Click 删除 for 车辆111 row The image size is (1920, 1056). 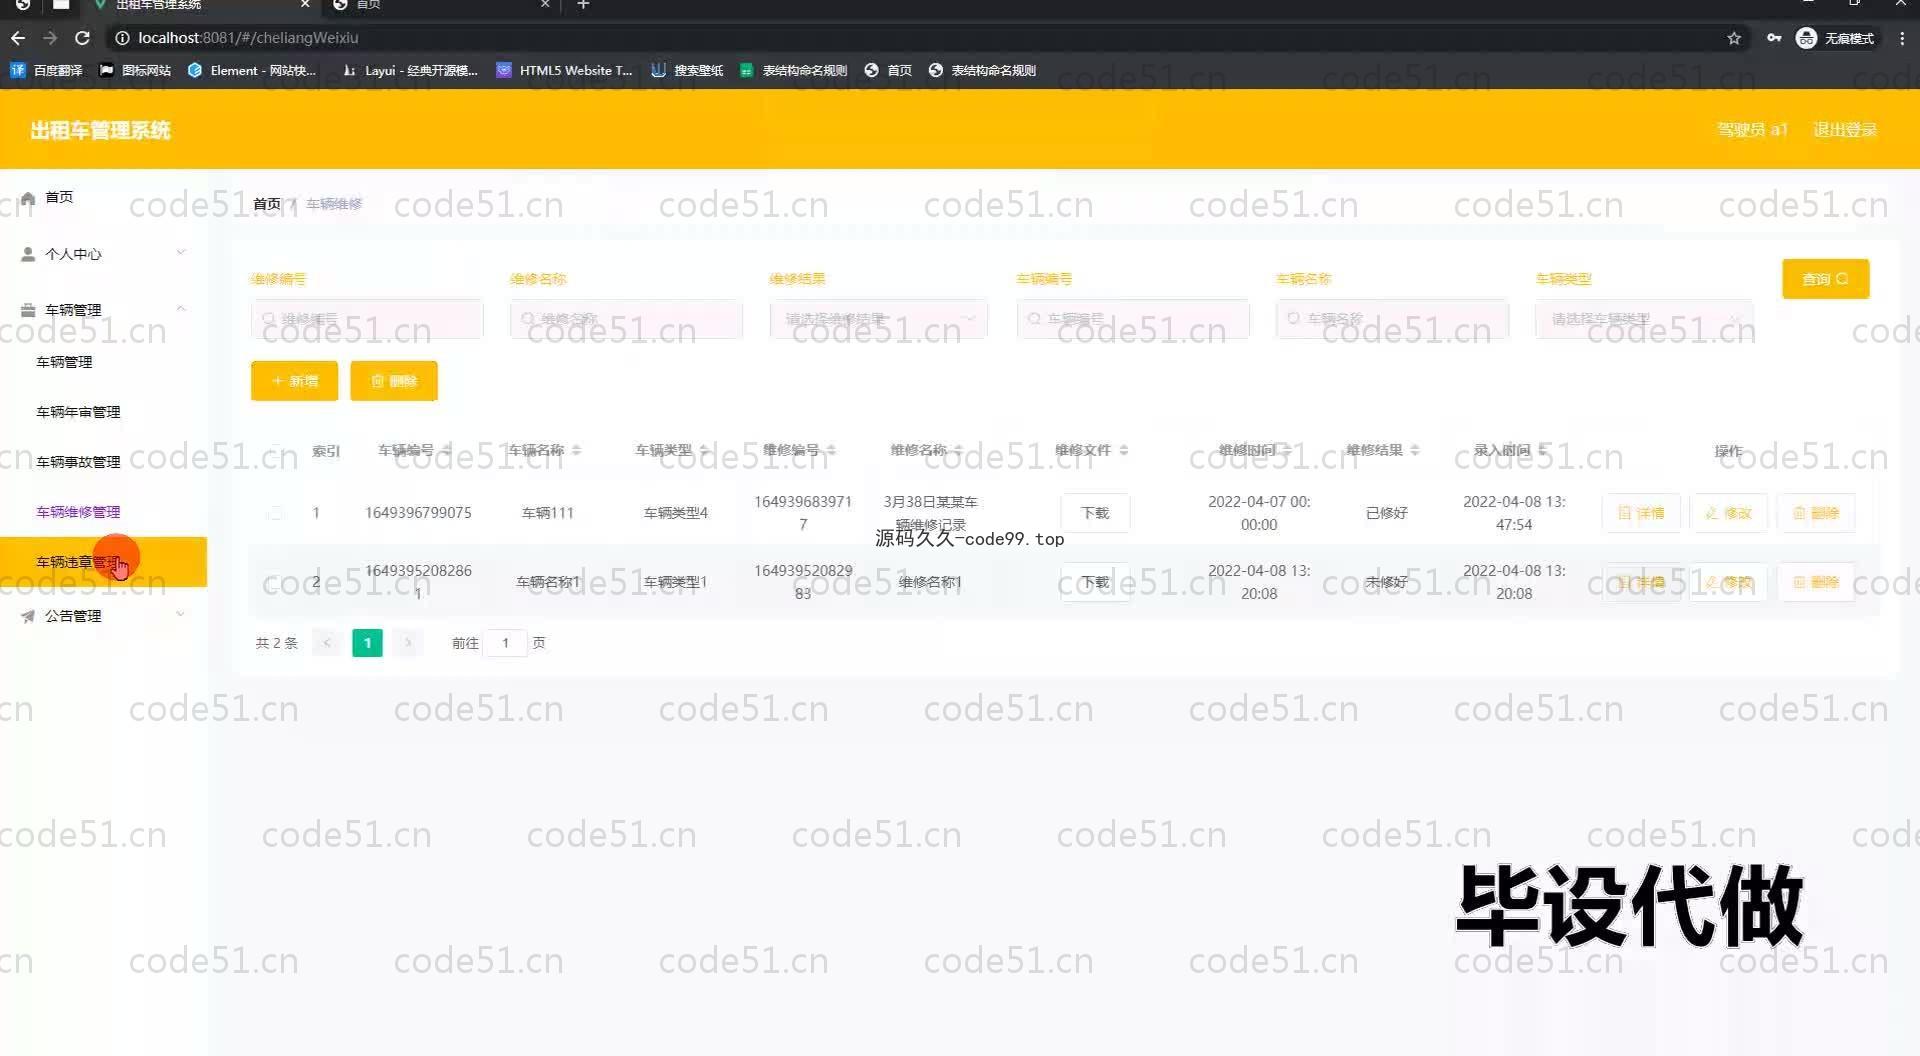[x=1816, y=513]
